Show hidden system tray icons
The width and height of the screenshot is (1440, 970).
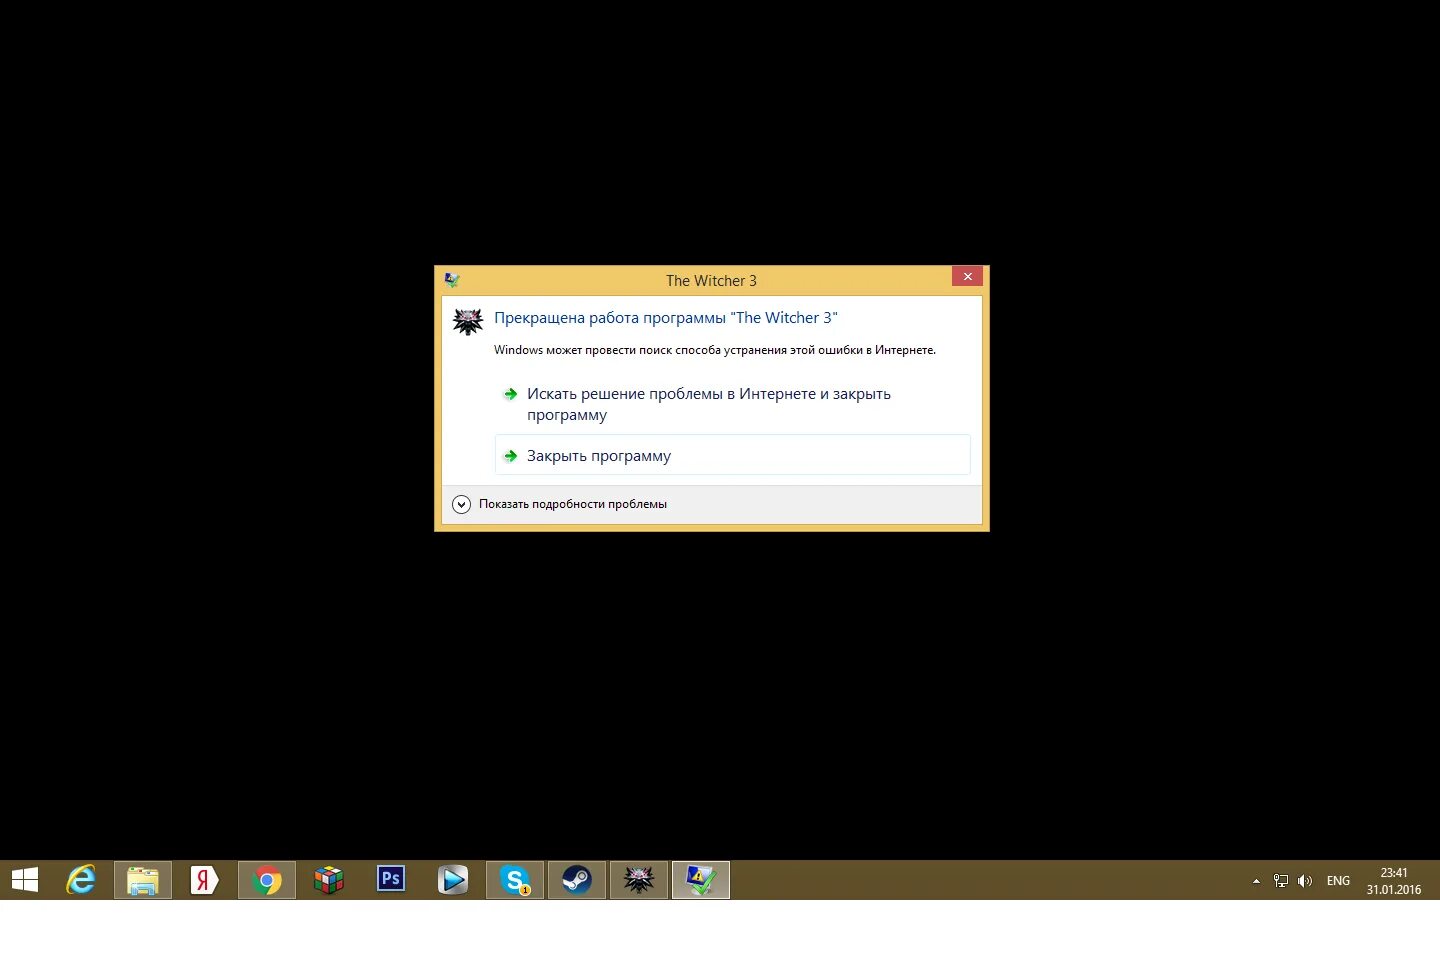(x=1256, y=881)
